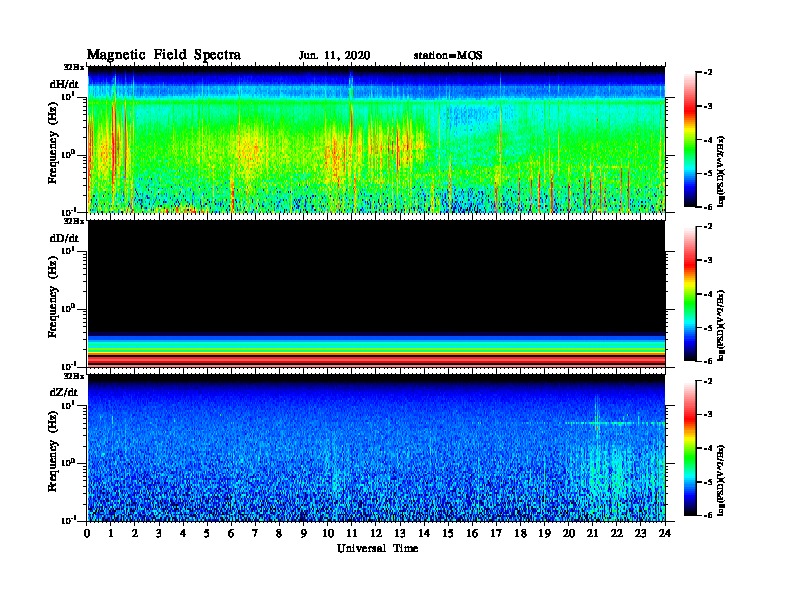Click hour tick label '9' on time axis
The image size is (792, 612).
(304, 533)
